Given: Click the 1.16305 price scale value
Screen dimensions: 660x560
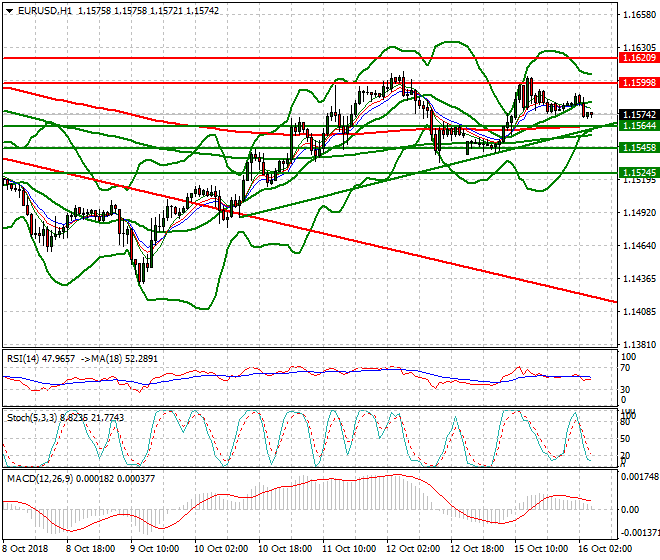Looking at the screenshot, I should [x=639, y=48].
